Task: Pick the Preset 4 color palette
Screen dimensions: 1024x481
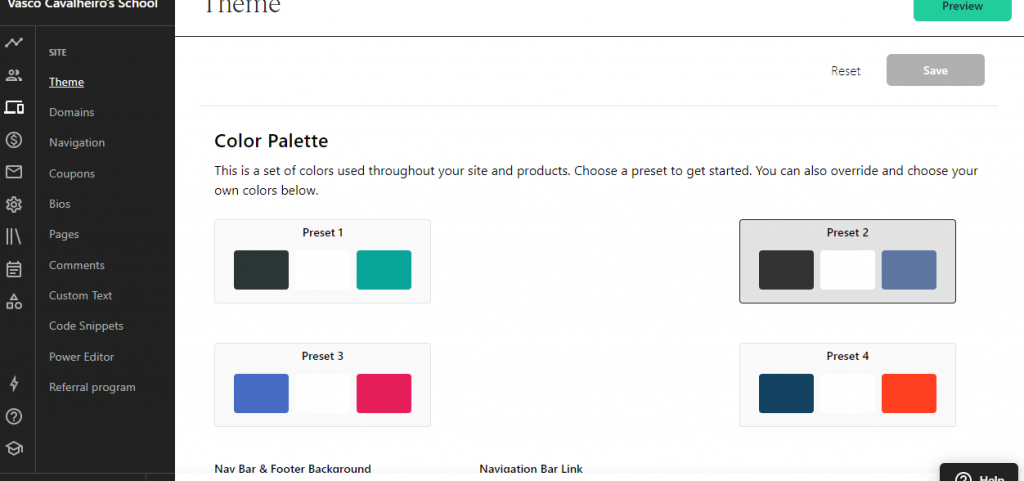Action: pyautogui.click(x=847, y=357)
